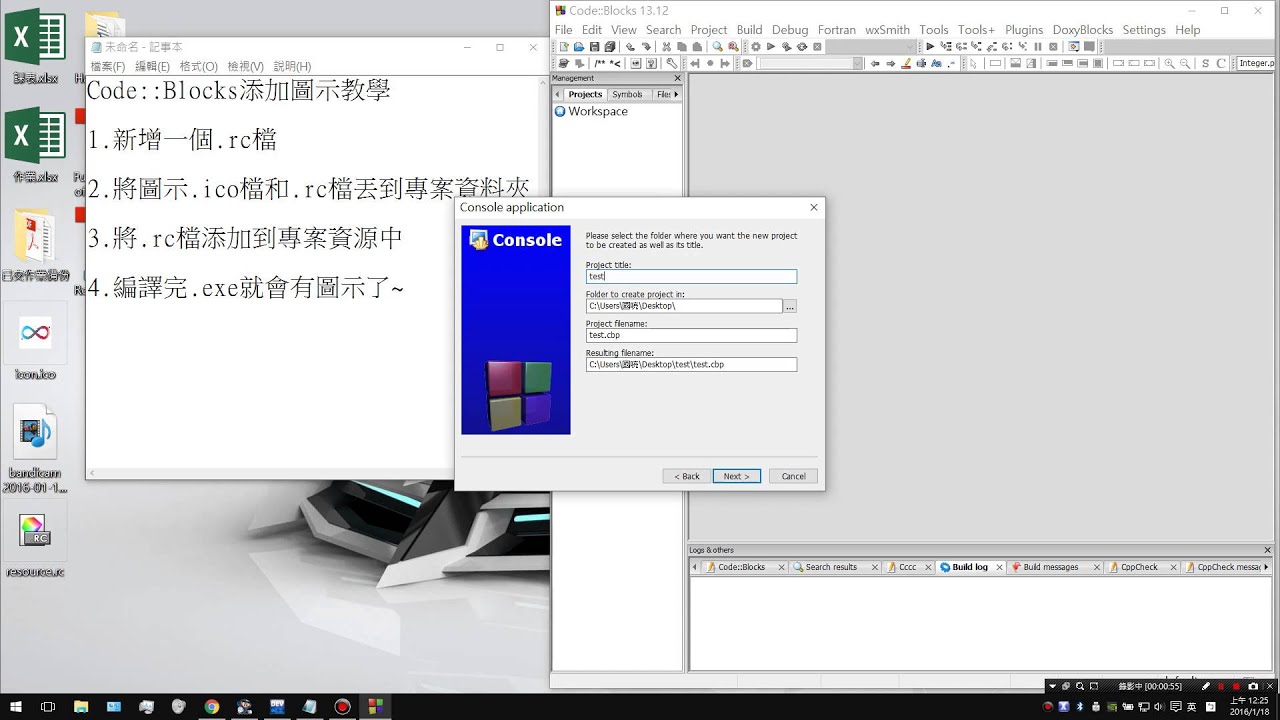Image resolution: width=1280 pixels, height=720 pixels.
Task: Click the Save all files icon
Action: [610, 46]
